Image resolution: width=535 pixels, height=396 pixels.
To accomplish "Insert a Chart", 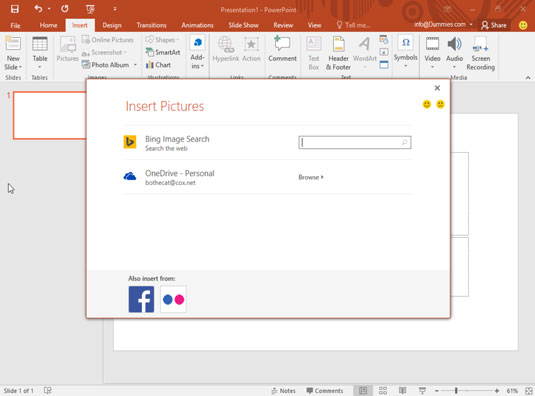I will pyautogui.click(x=158, y=65).
